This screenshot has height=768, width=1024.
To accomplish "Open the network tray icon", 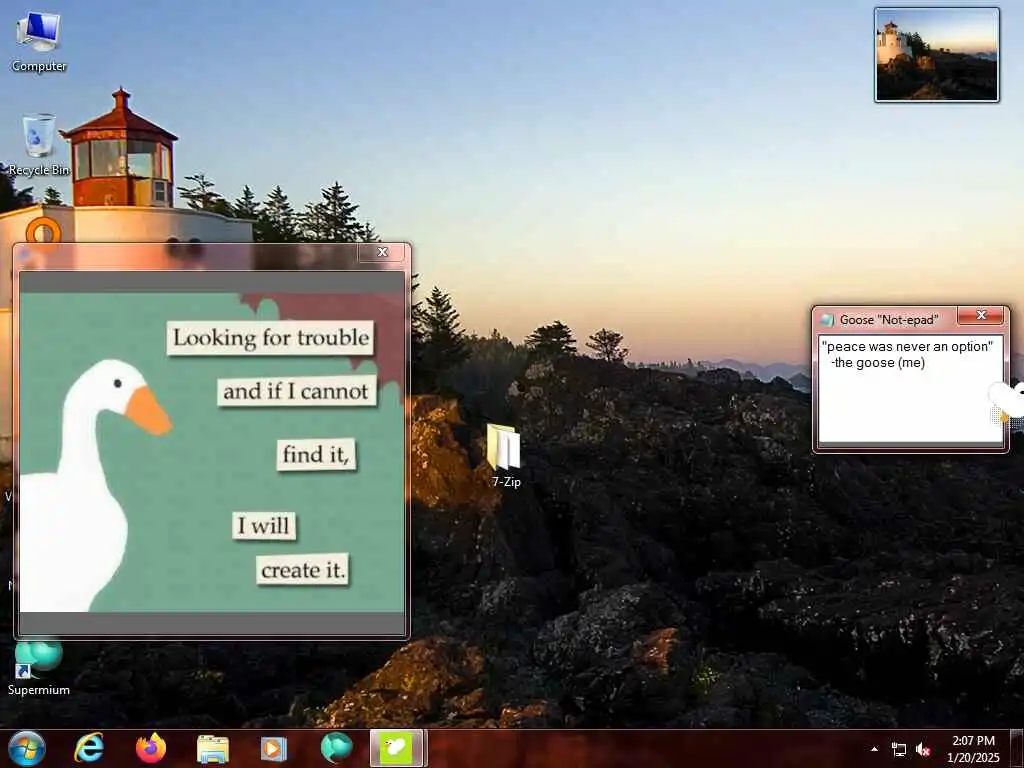I will coord(899,750).
